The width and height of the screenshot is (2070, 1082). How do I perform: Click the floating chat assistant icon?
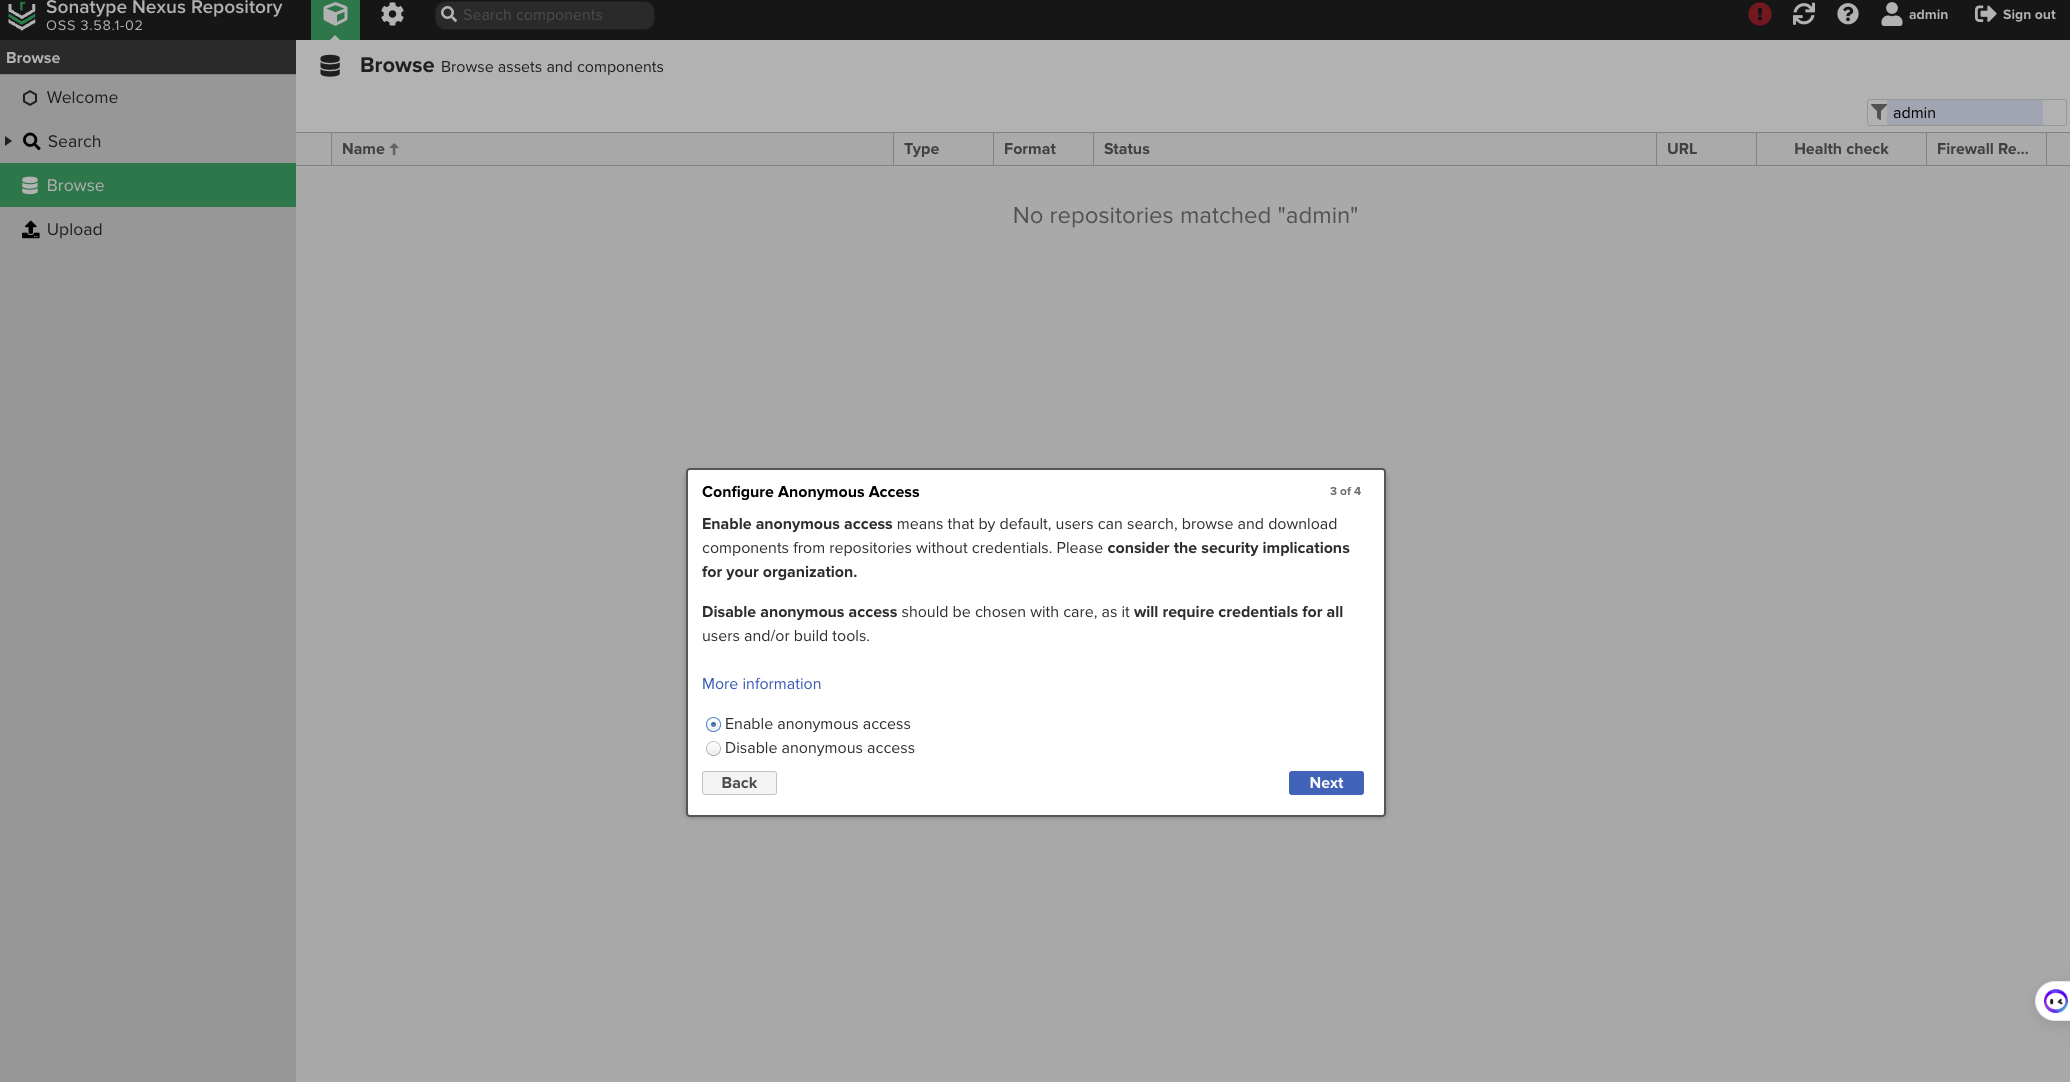coord(2054,1001)
